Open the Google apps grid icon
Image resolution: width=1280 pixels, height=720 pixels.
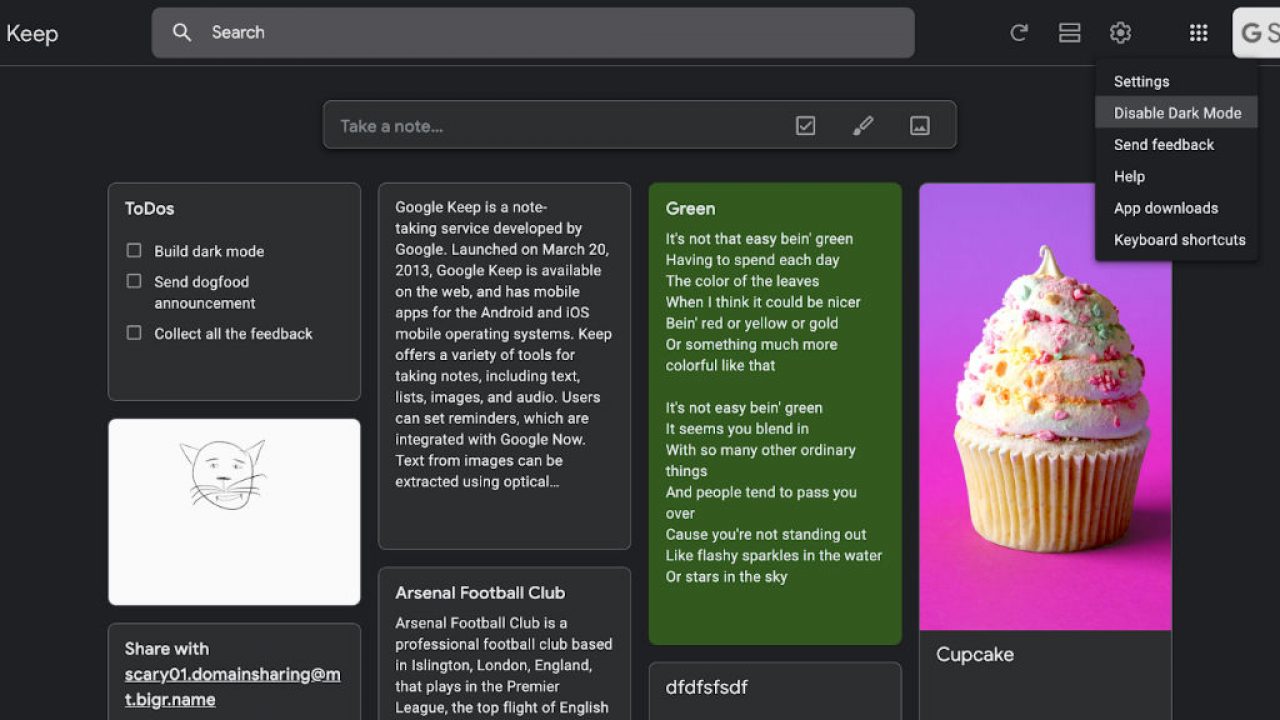[x=1198, y=33]
